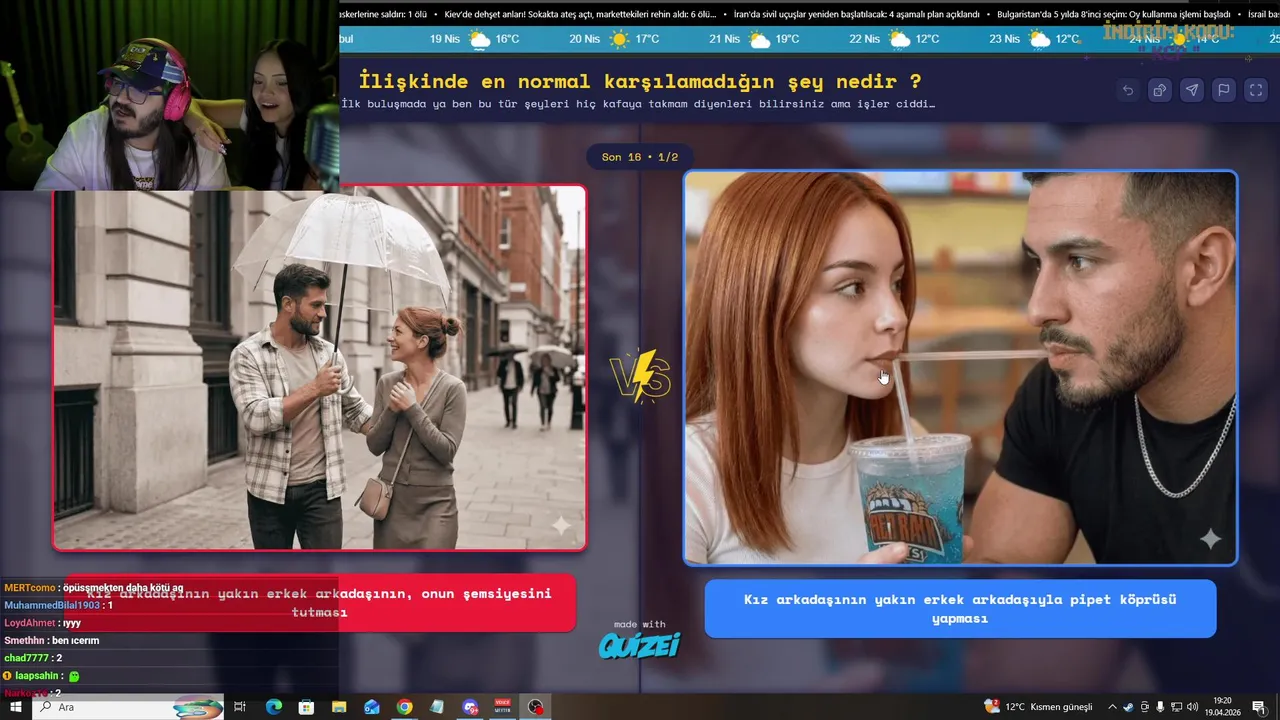Click the paper-plane share icon
The width and height of the screenshot is (1280, 720).
(1192, 90)
